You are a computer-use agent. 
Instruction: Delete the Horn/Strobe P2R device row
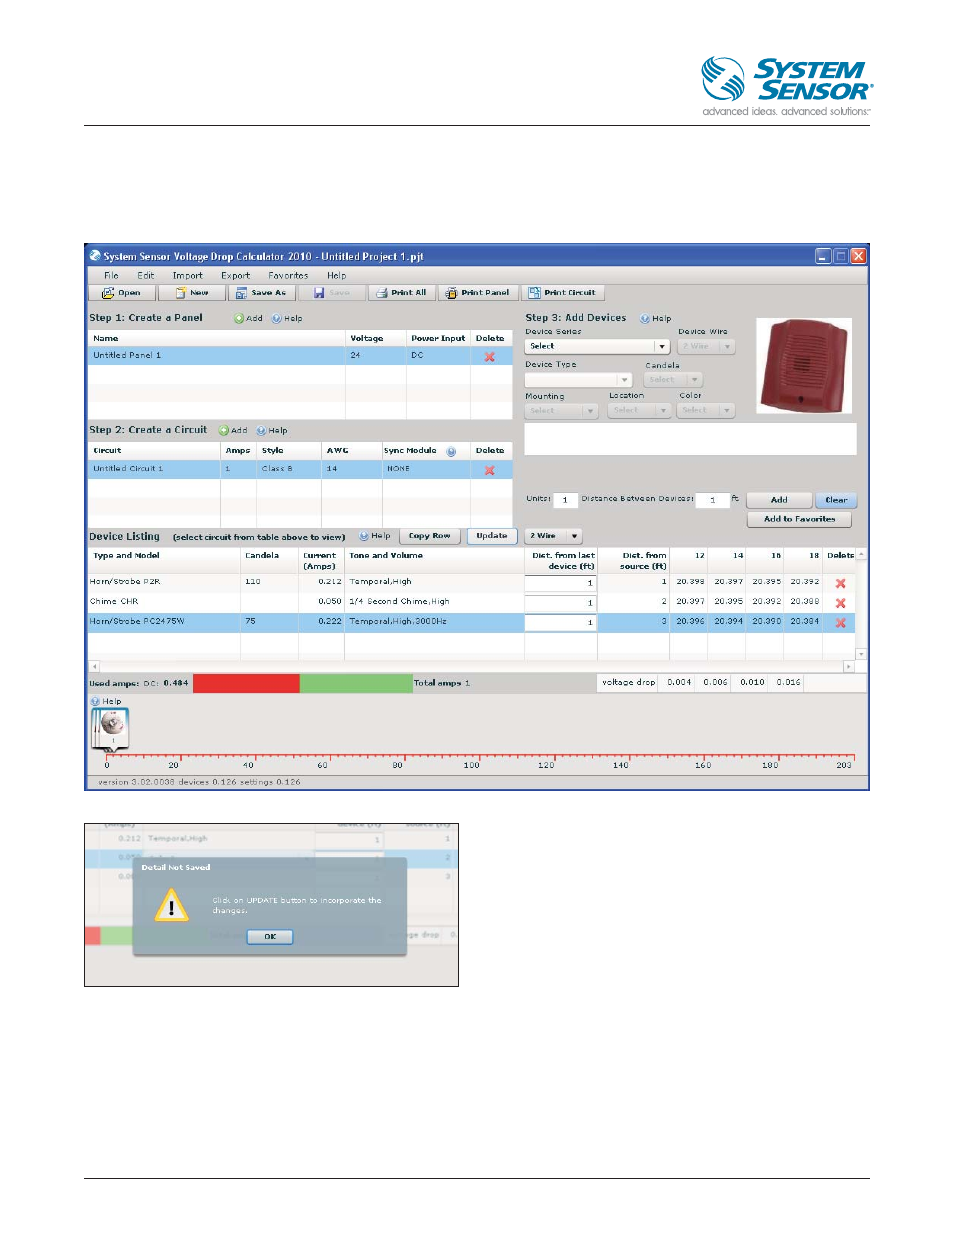point(841,583)
